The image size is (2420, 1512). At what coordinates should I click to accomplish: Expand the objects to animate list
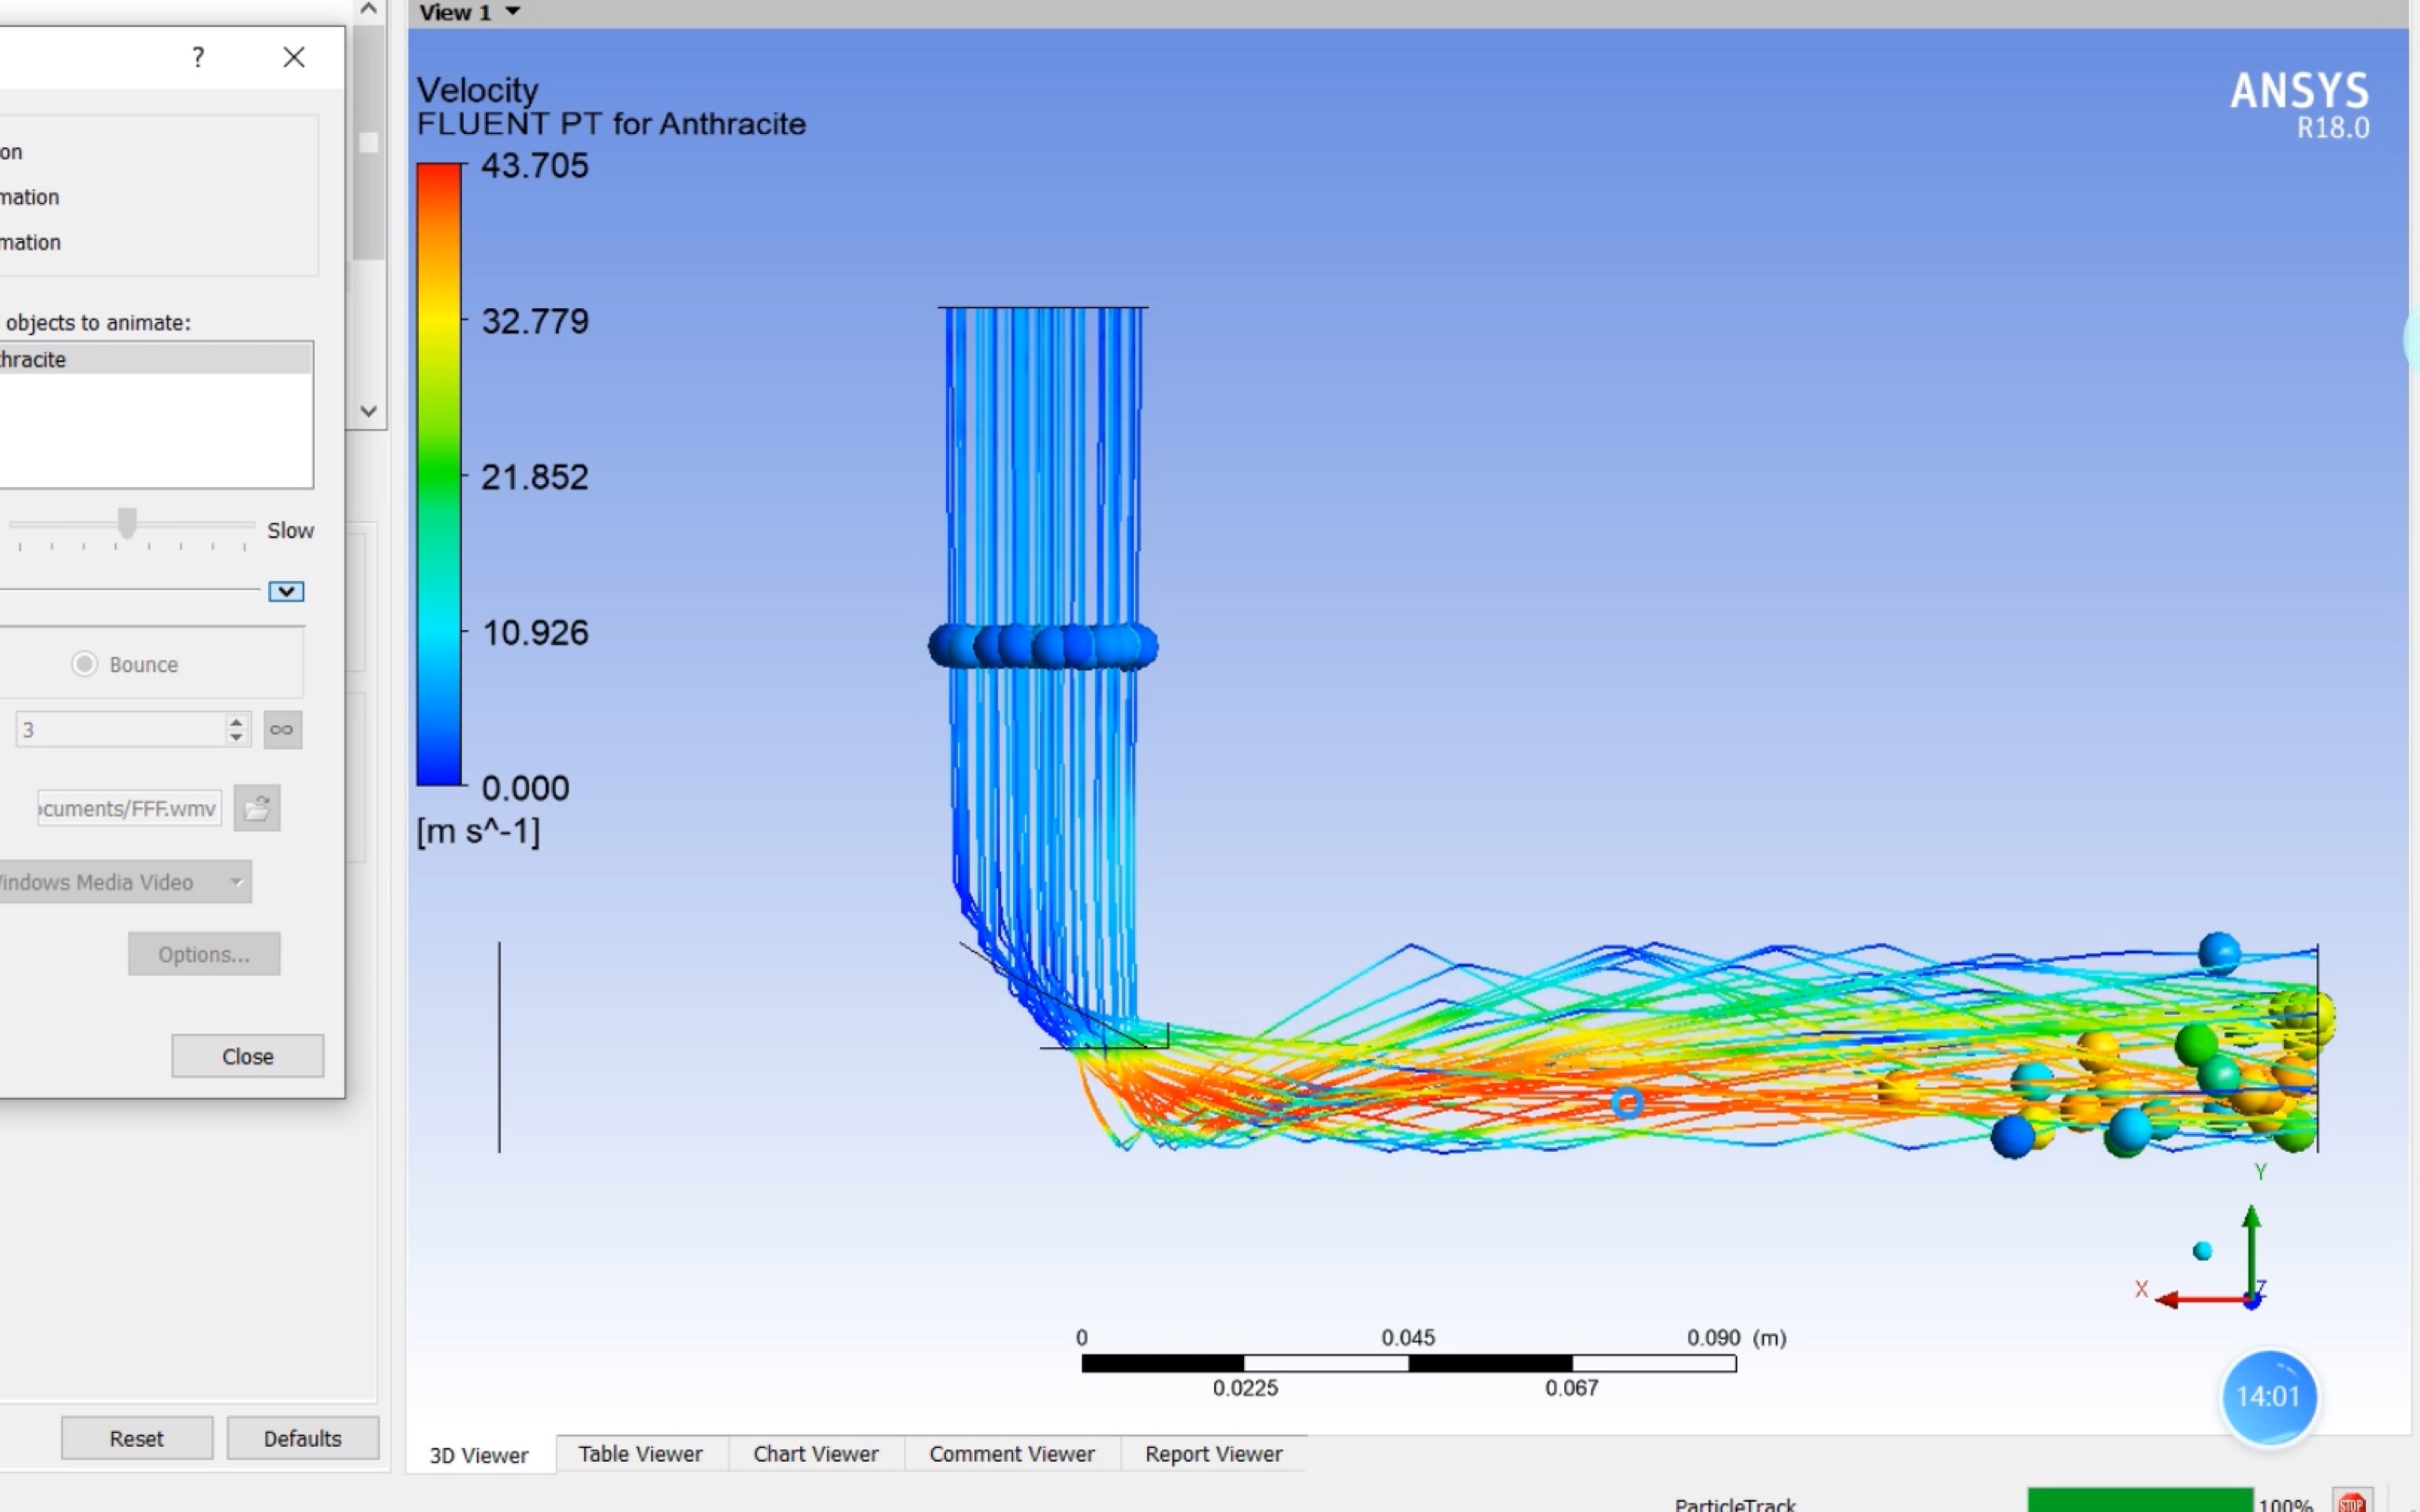point(368,410)
